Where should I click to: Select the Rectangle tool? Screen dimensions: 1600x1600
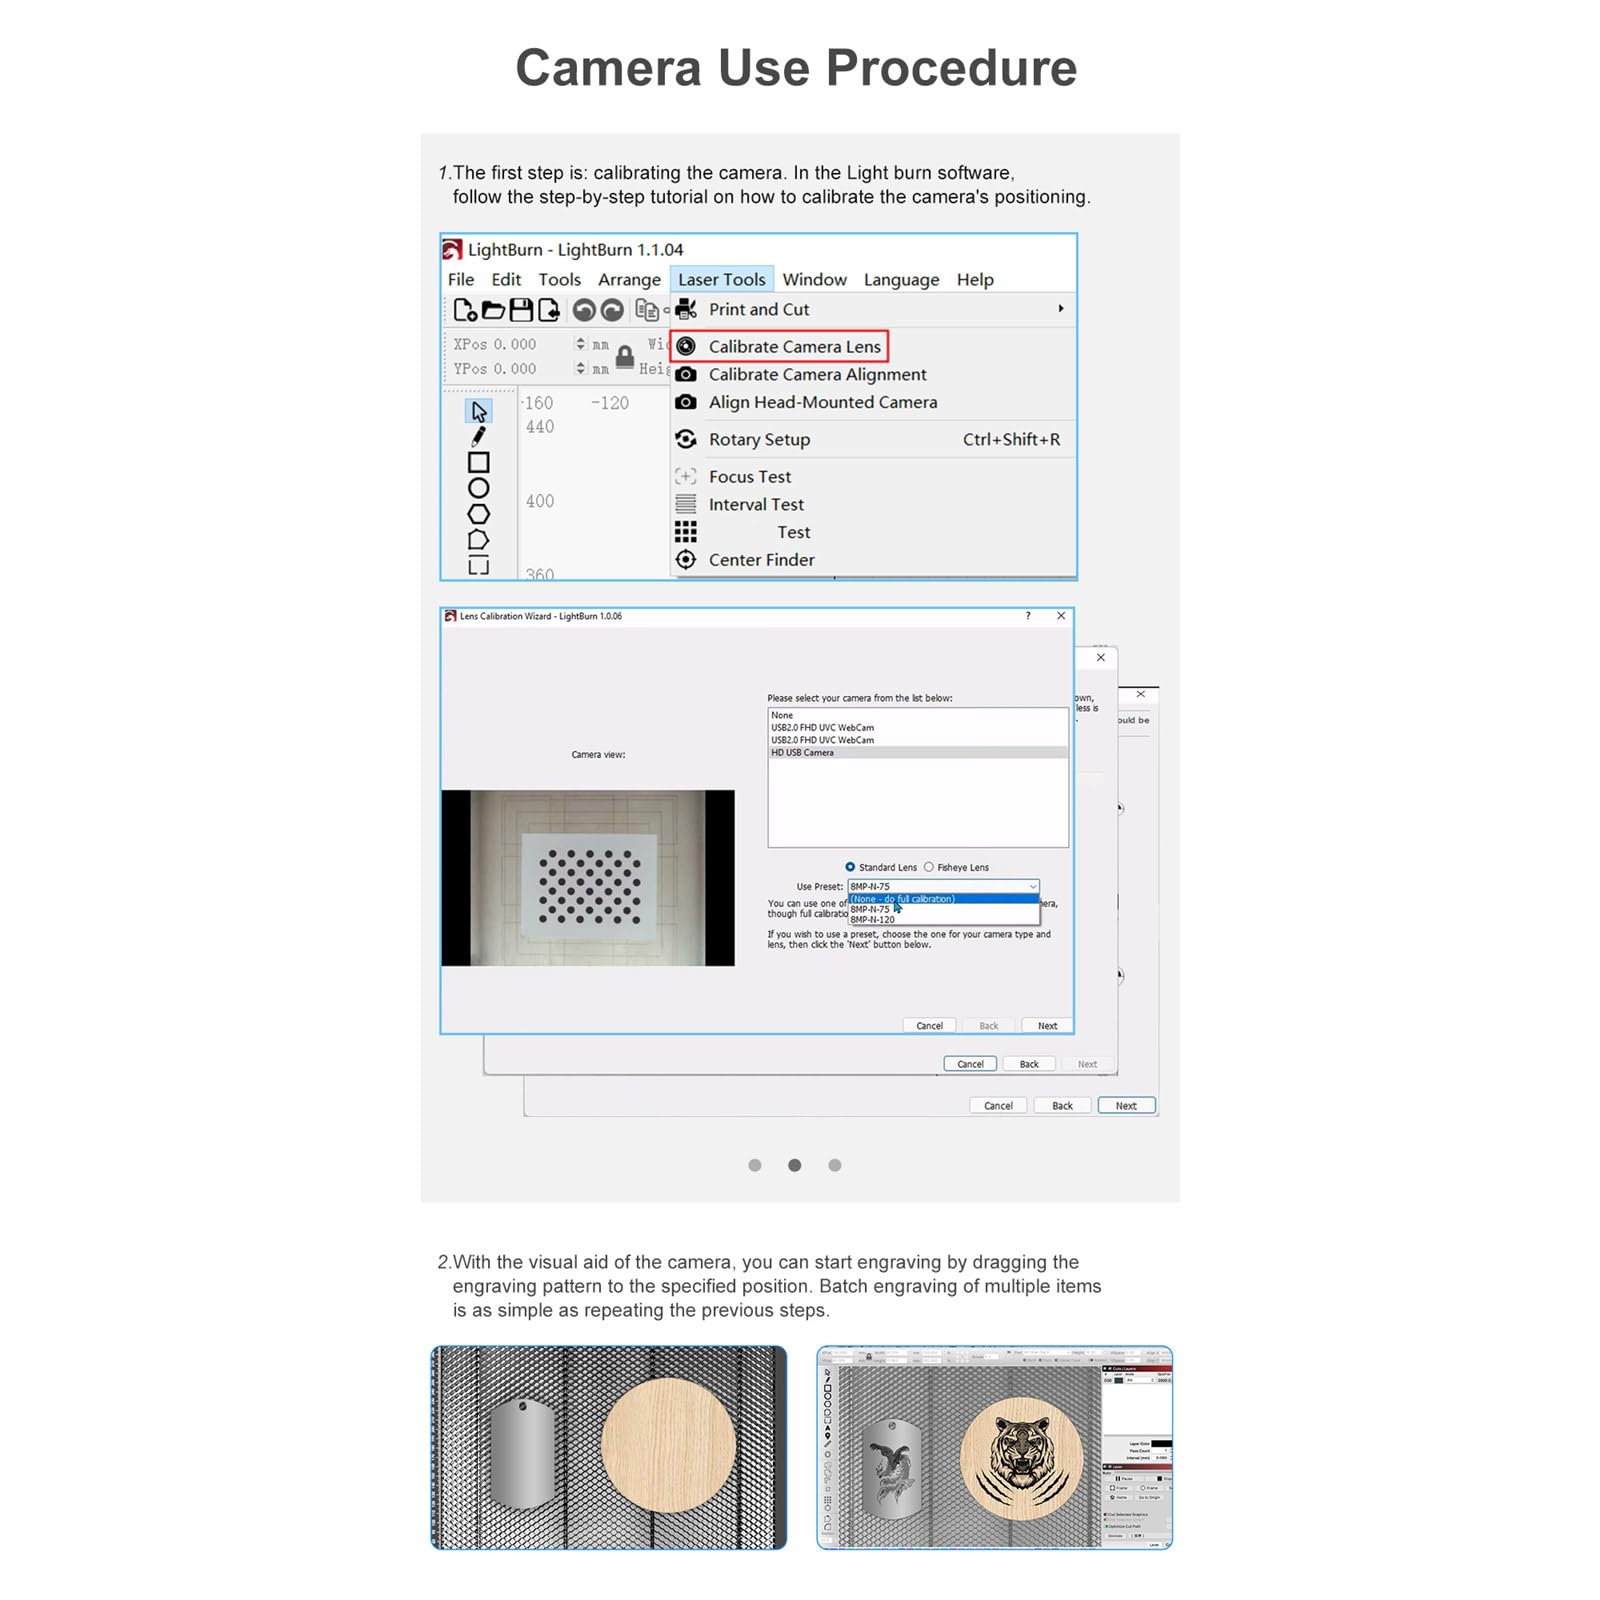[479, 462]
